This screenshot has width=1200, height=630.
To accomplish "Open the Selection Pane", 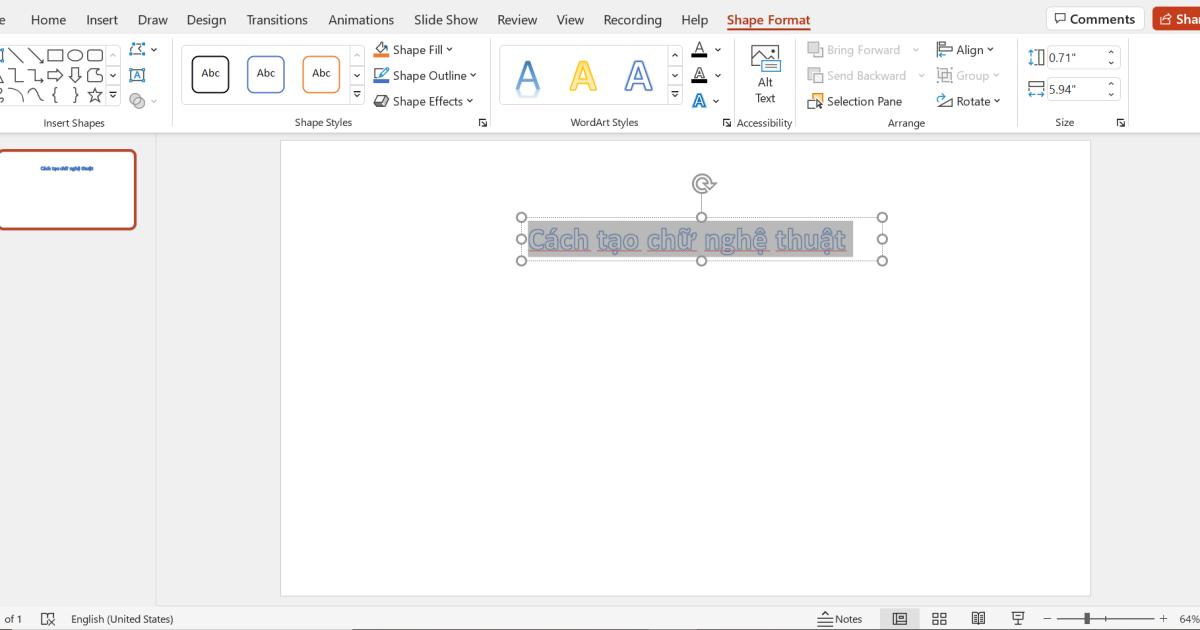I will point(856,101).
